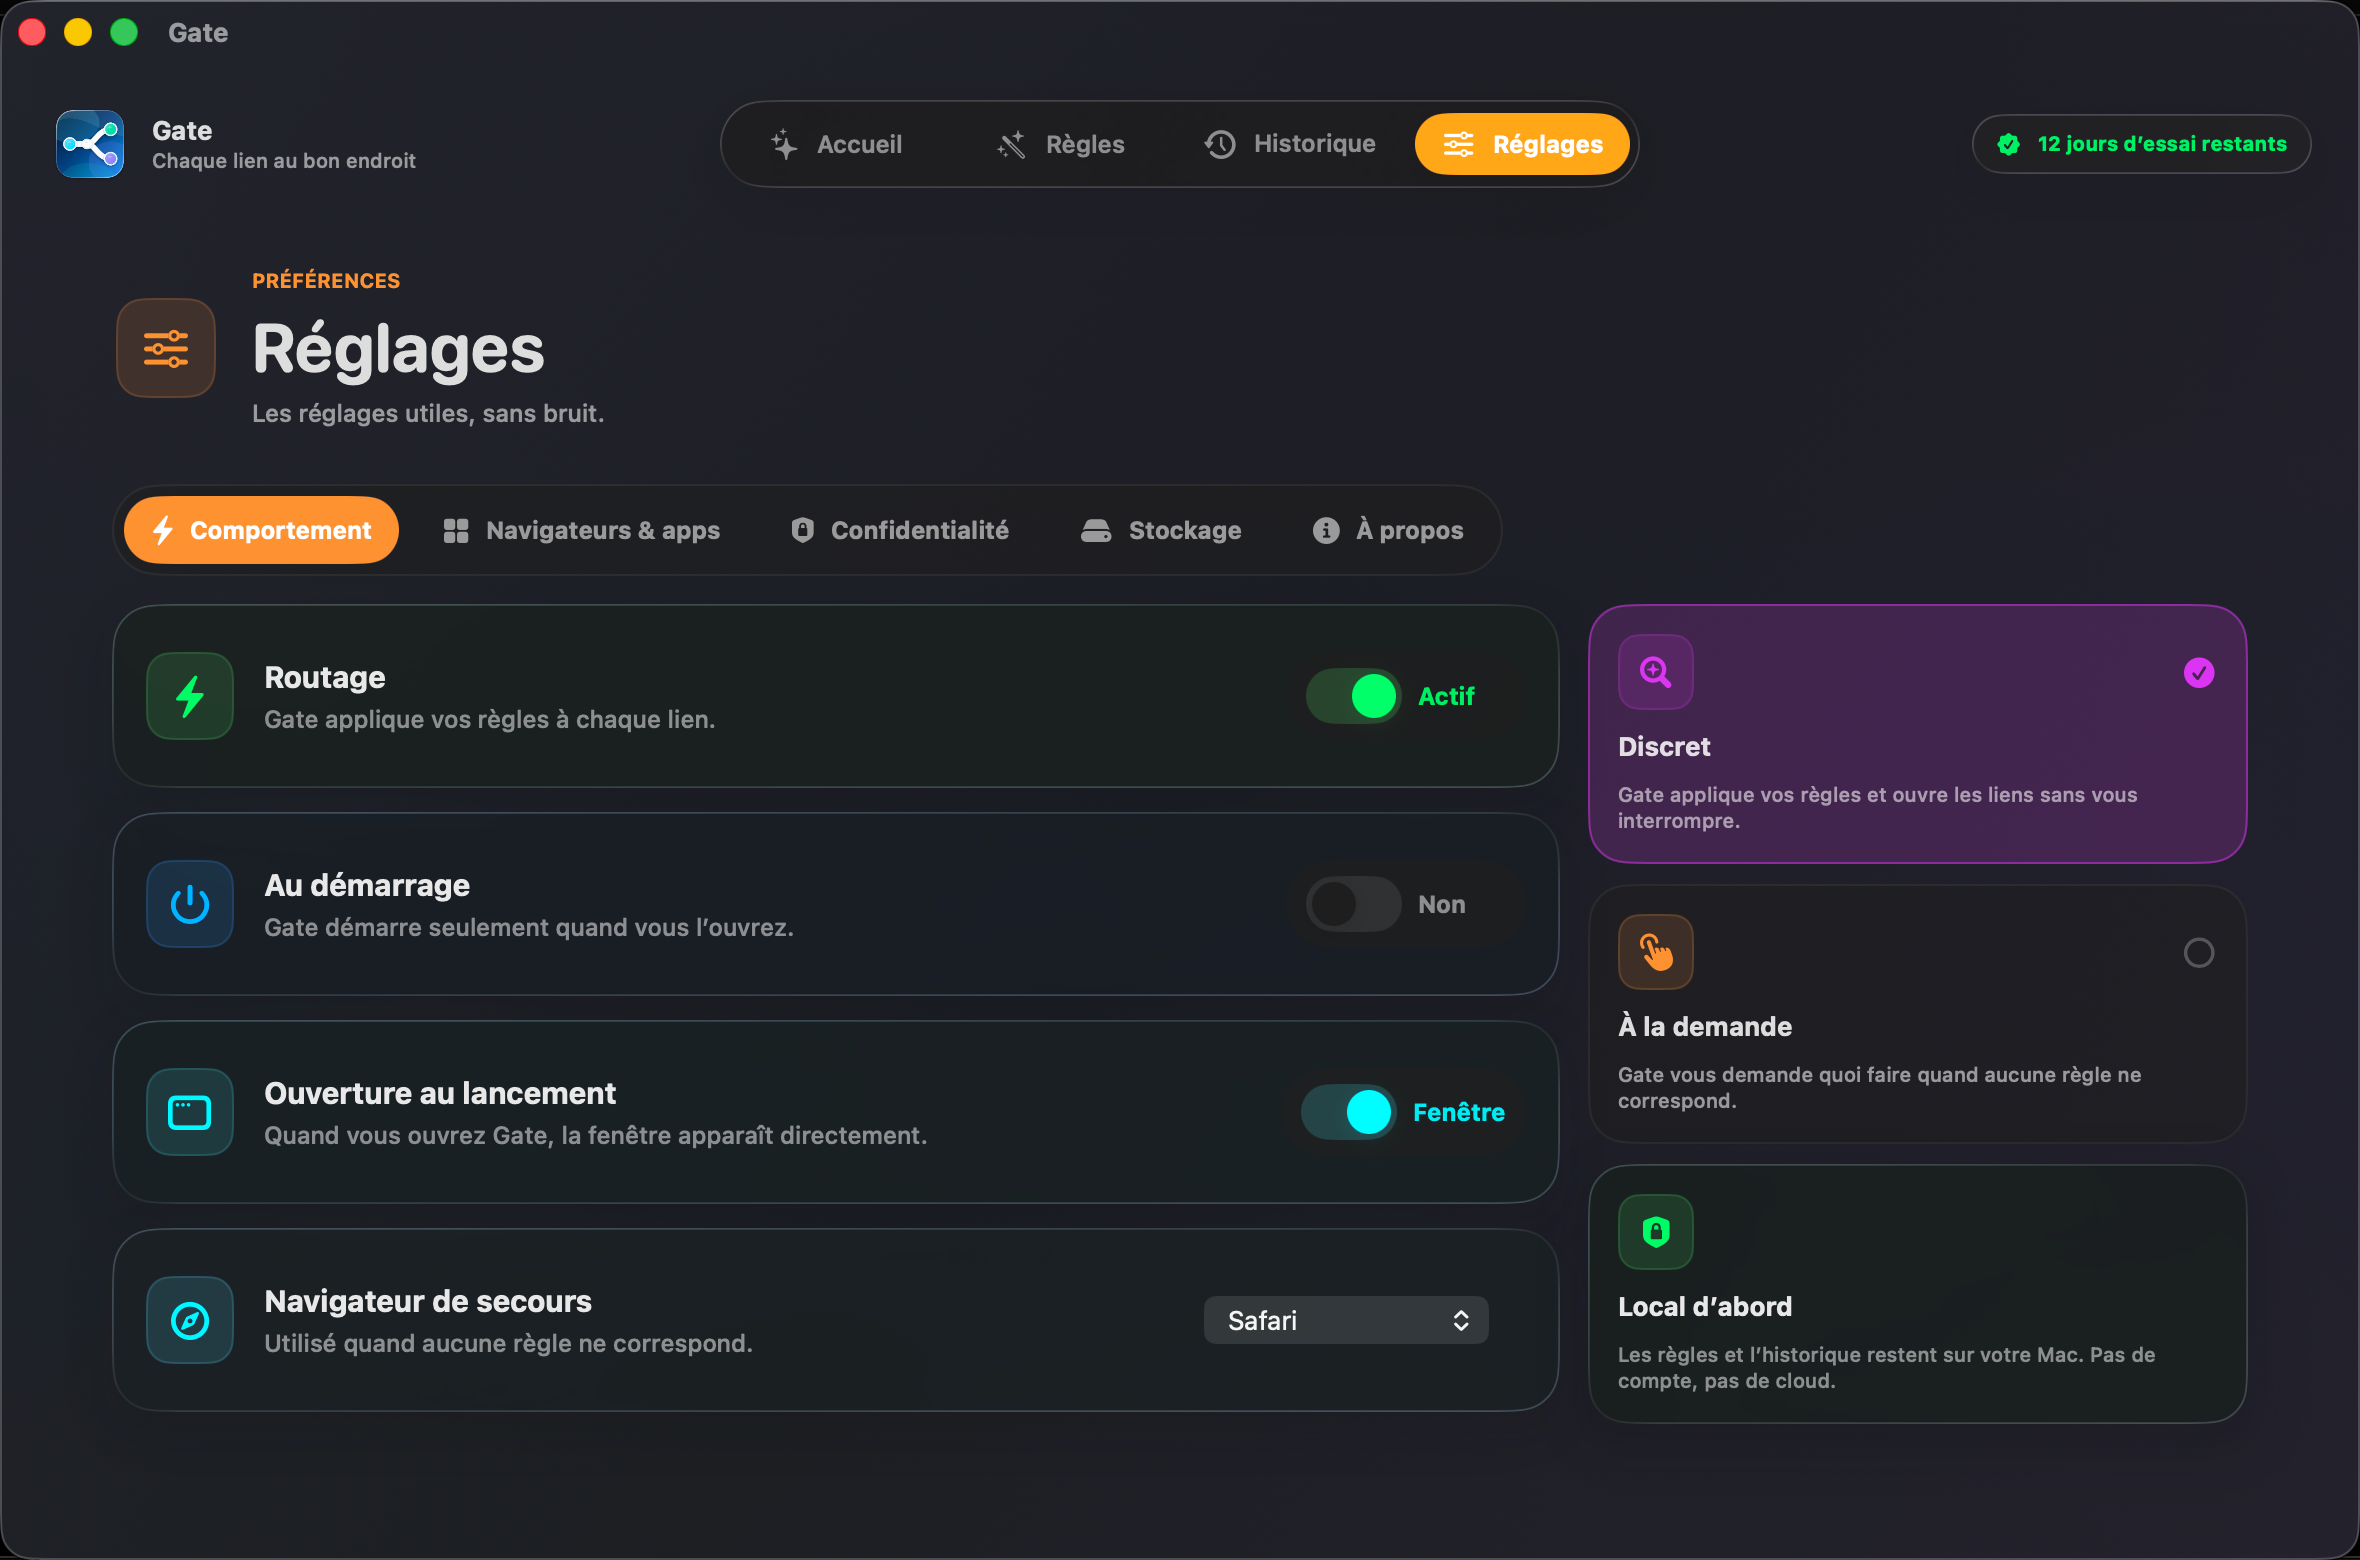Click the sparkle icon next to Accueil

coord(784,144)
